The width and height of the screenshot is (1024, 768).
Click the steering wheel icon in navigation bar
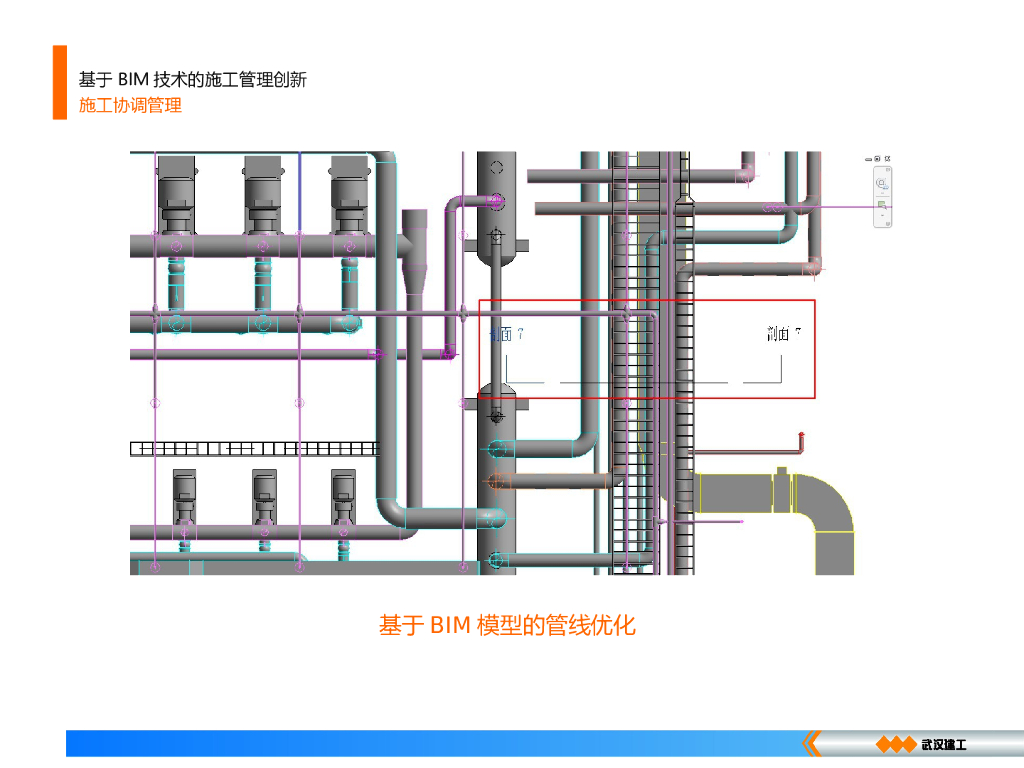tap(882, 183)
